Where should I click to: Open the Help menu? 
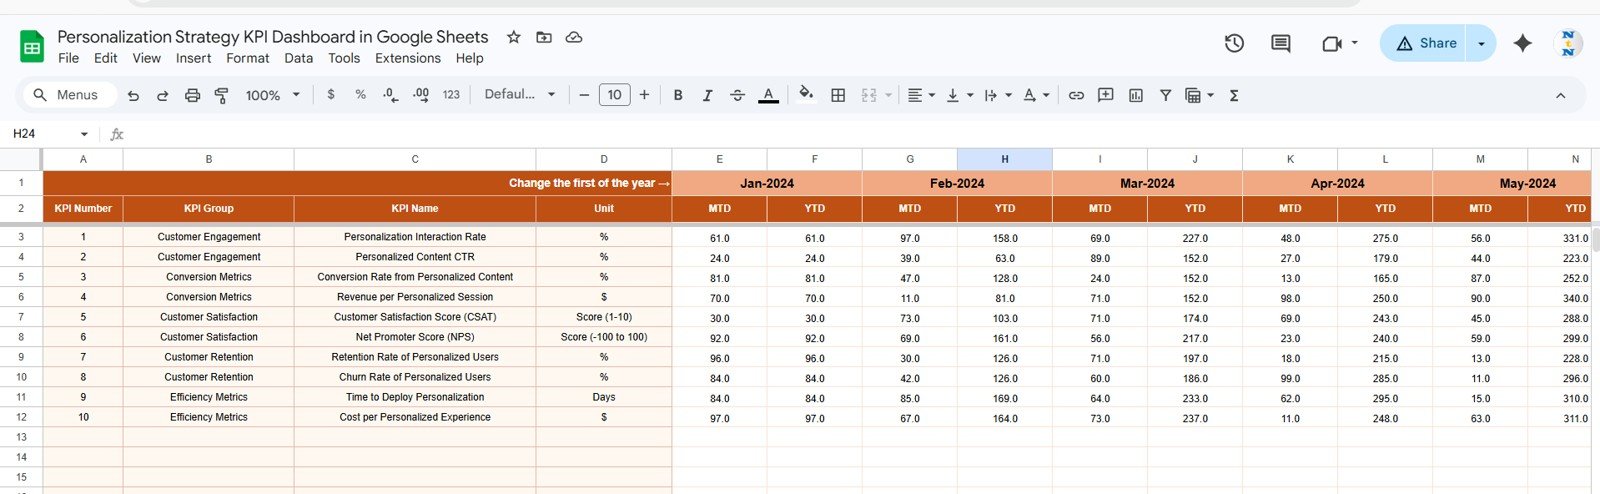(469, 58)
